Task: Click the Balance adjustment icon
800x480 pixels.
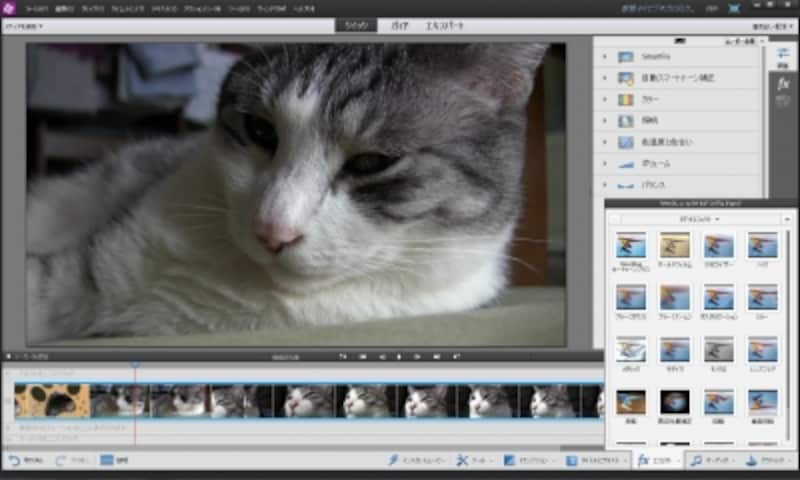Action: [x=626, y=185]
